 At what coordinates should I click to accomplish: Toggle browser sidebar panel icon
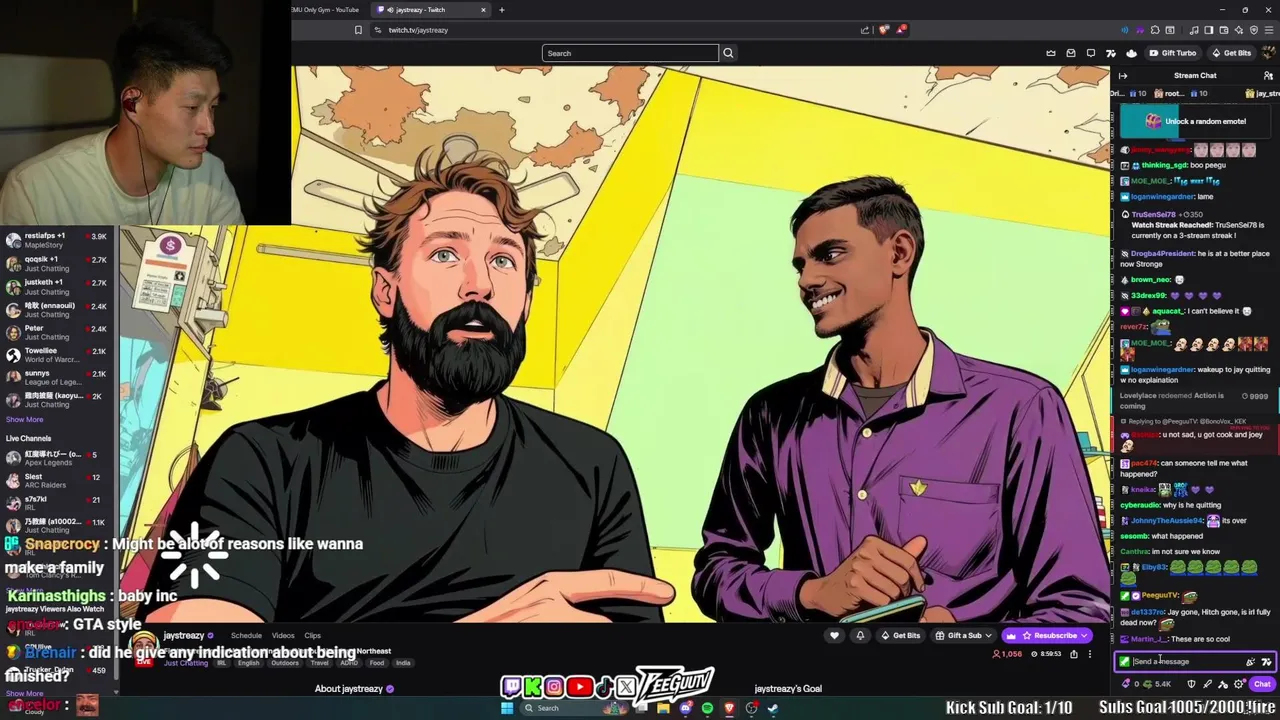click(1209, 30)
